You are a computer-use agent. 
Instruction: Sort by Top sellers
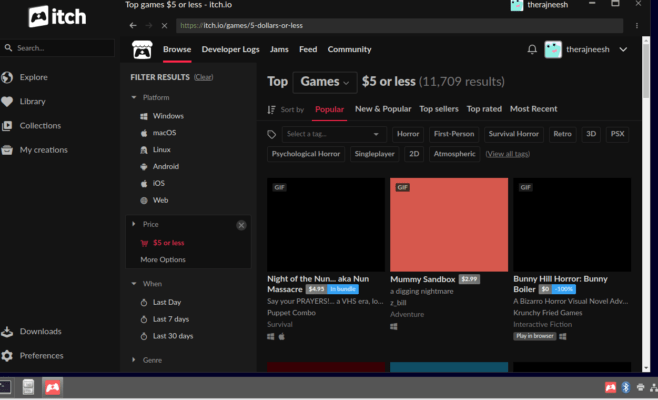[x=439, y=109]
